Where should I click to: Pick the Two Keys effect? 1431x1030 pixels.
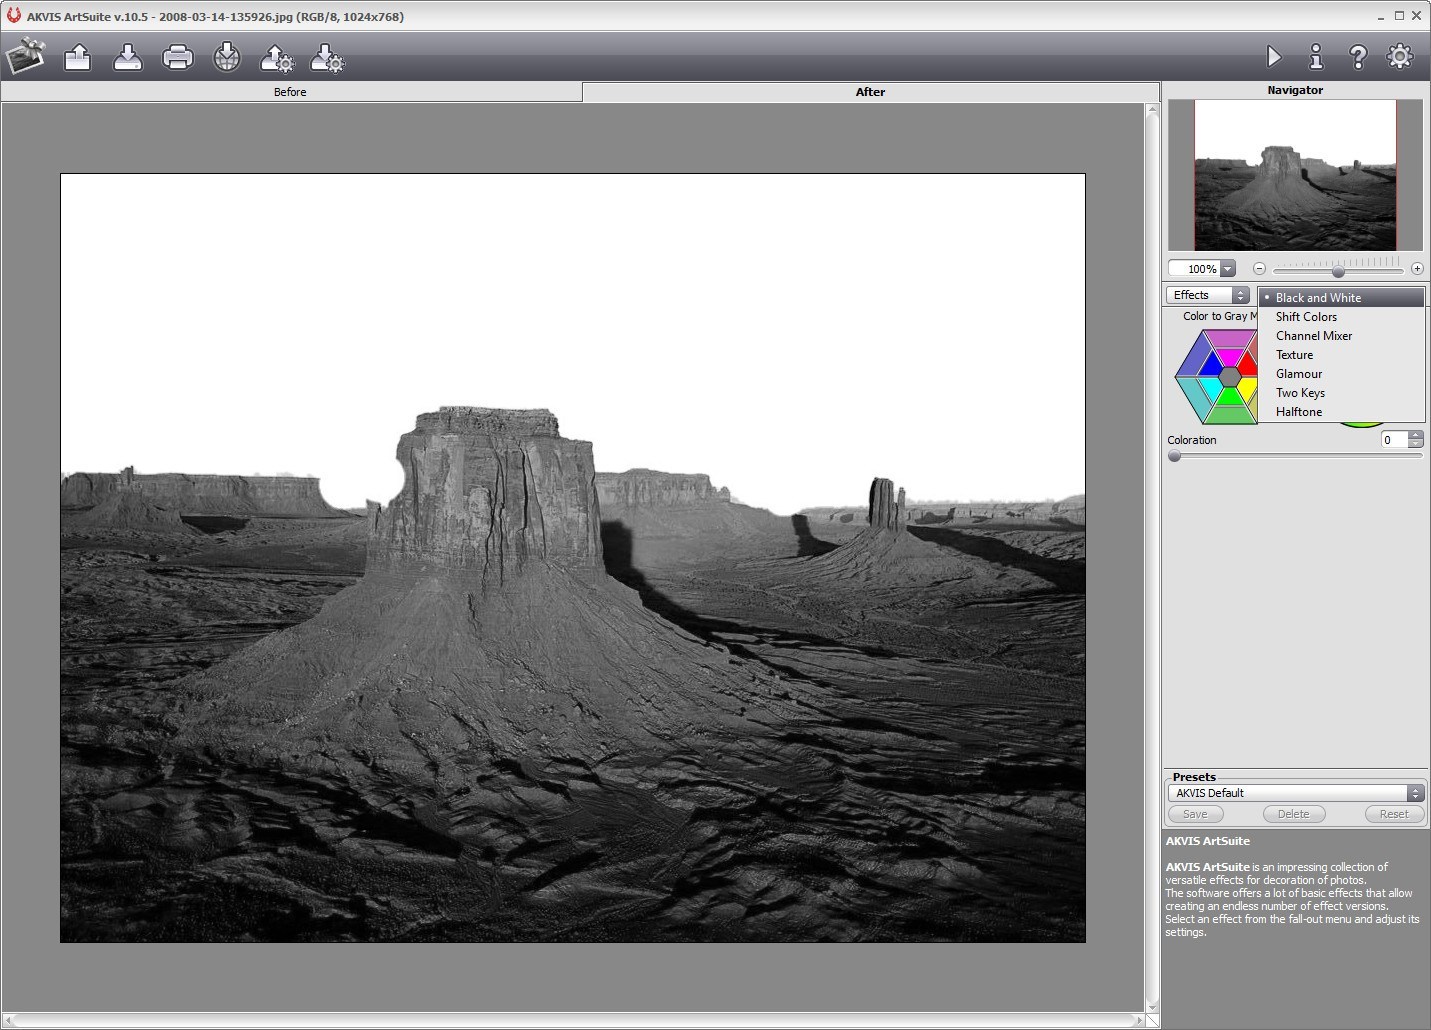pos(1341,393)
